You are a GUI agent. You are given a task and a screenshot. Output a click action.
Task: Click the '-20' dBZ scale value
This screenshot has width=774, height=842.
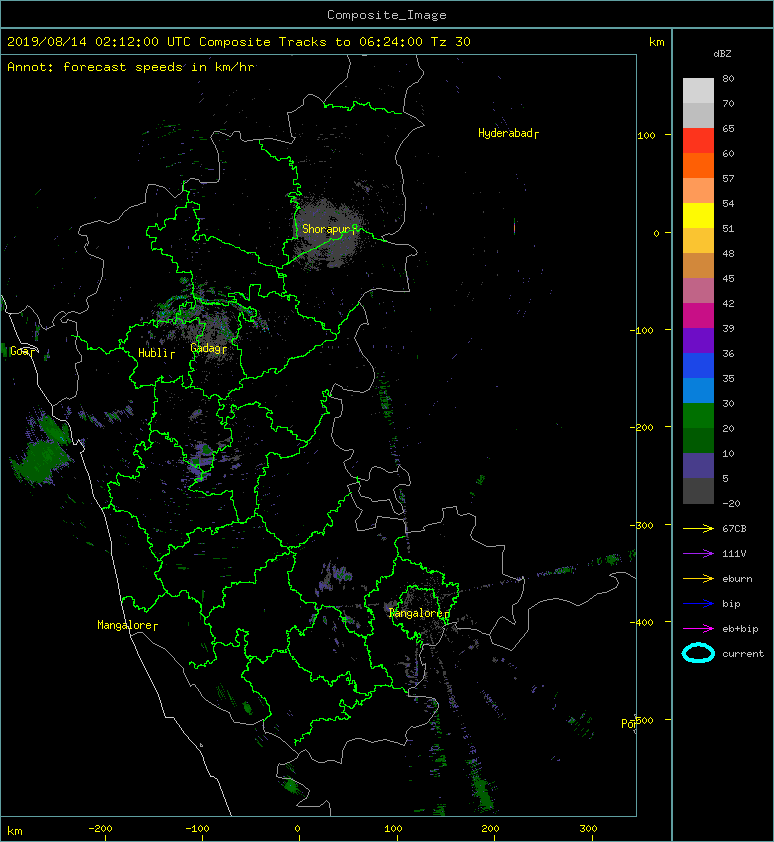point(731,504)
